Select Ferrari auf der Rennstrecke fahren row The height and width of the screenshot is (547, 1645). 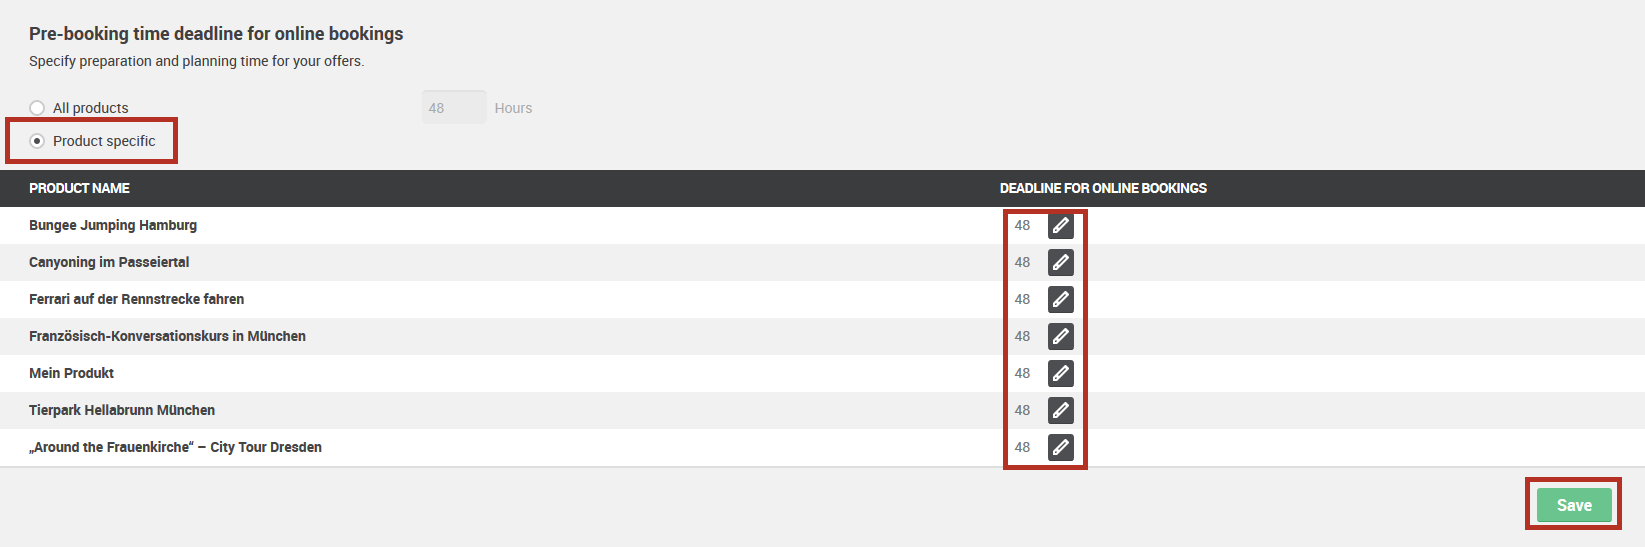[x=822, y=299]
